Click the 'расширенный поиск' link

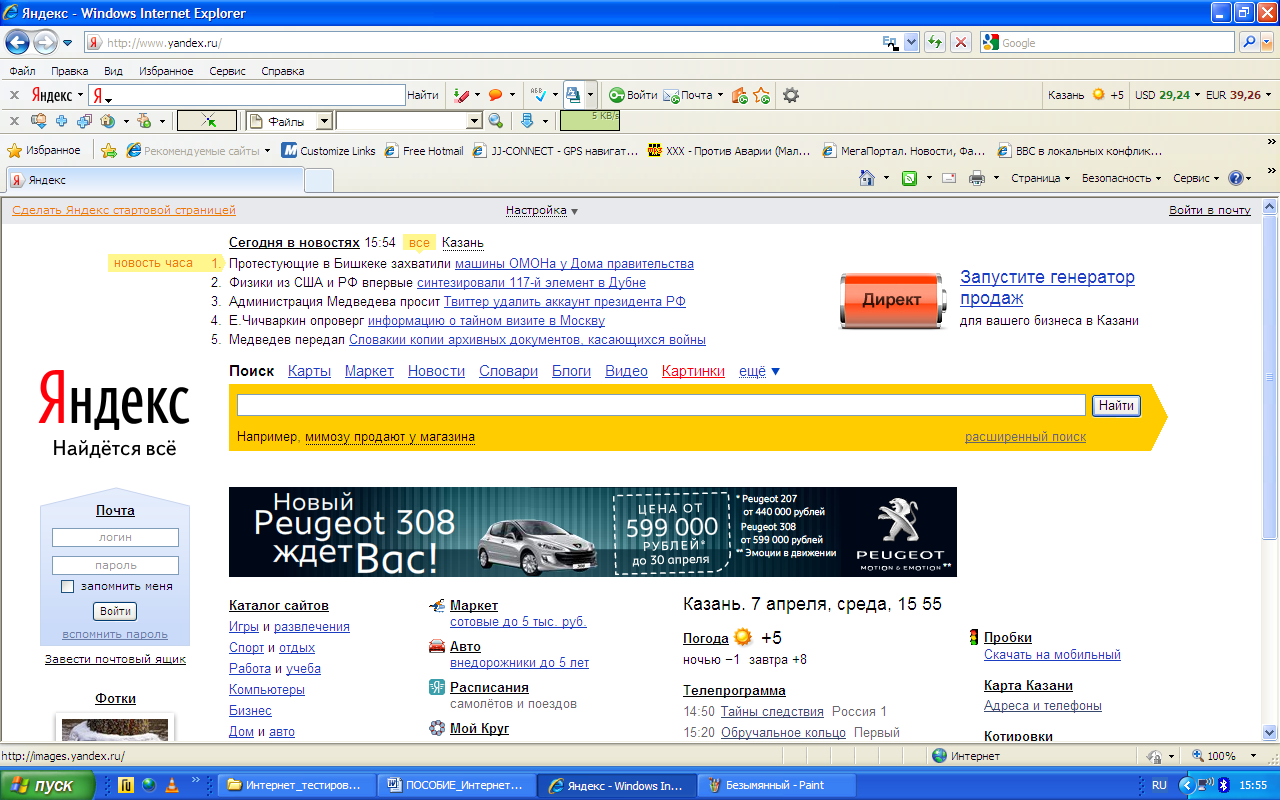tap(1025, 437)
